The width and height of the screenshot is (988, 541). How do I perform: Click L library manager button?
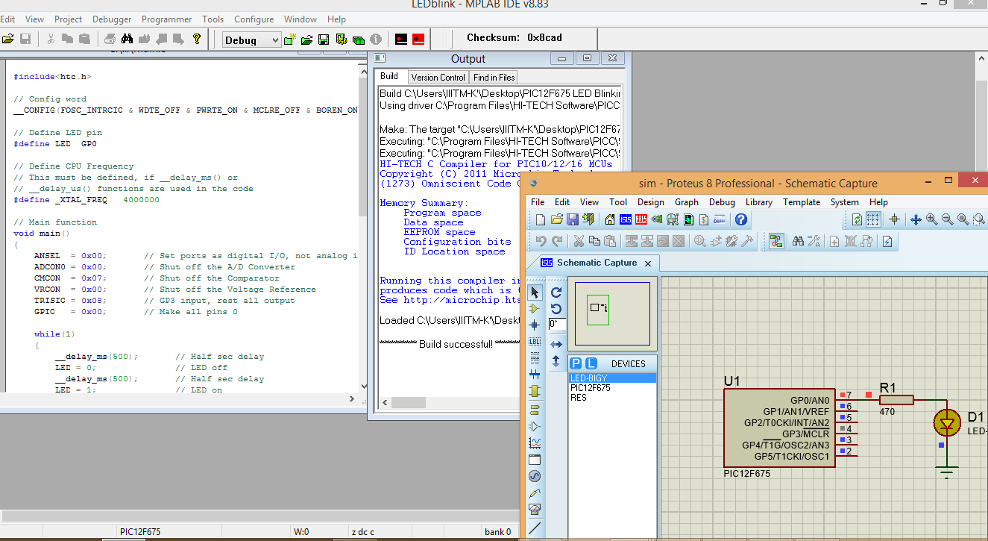pyautogui.click(x=591, y=363)
